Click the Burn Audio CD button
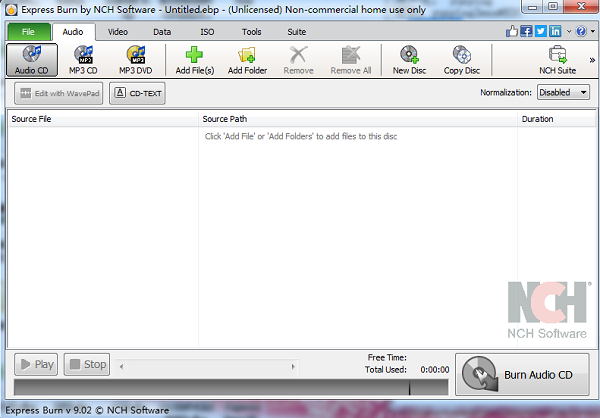600x418 pixels. click(522, 374)
